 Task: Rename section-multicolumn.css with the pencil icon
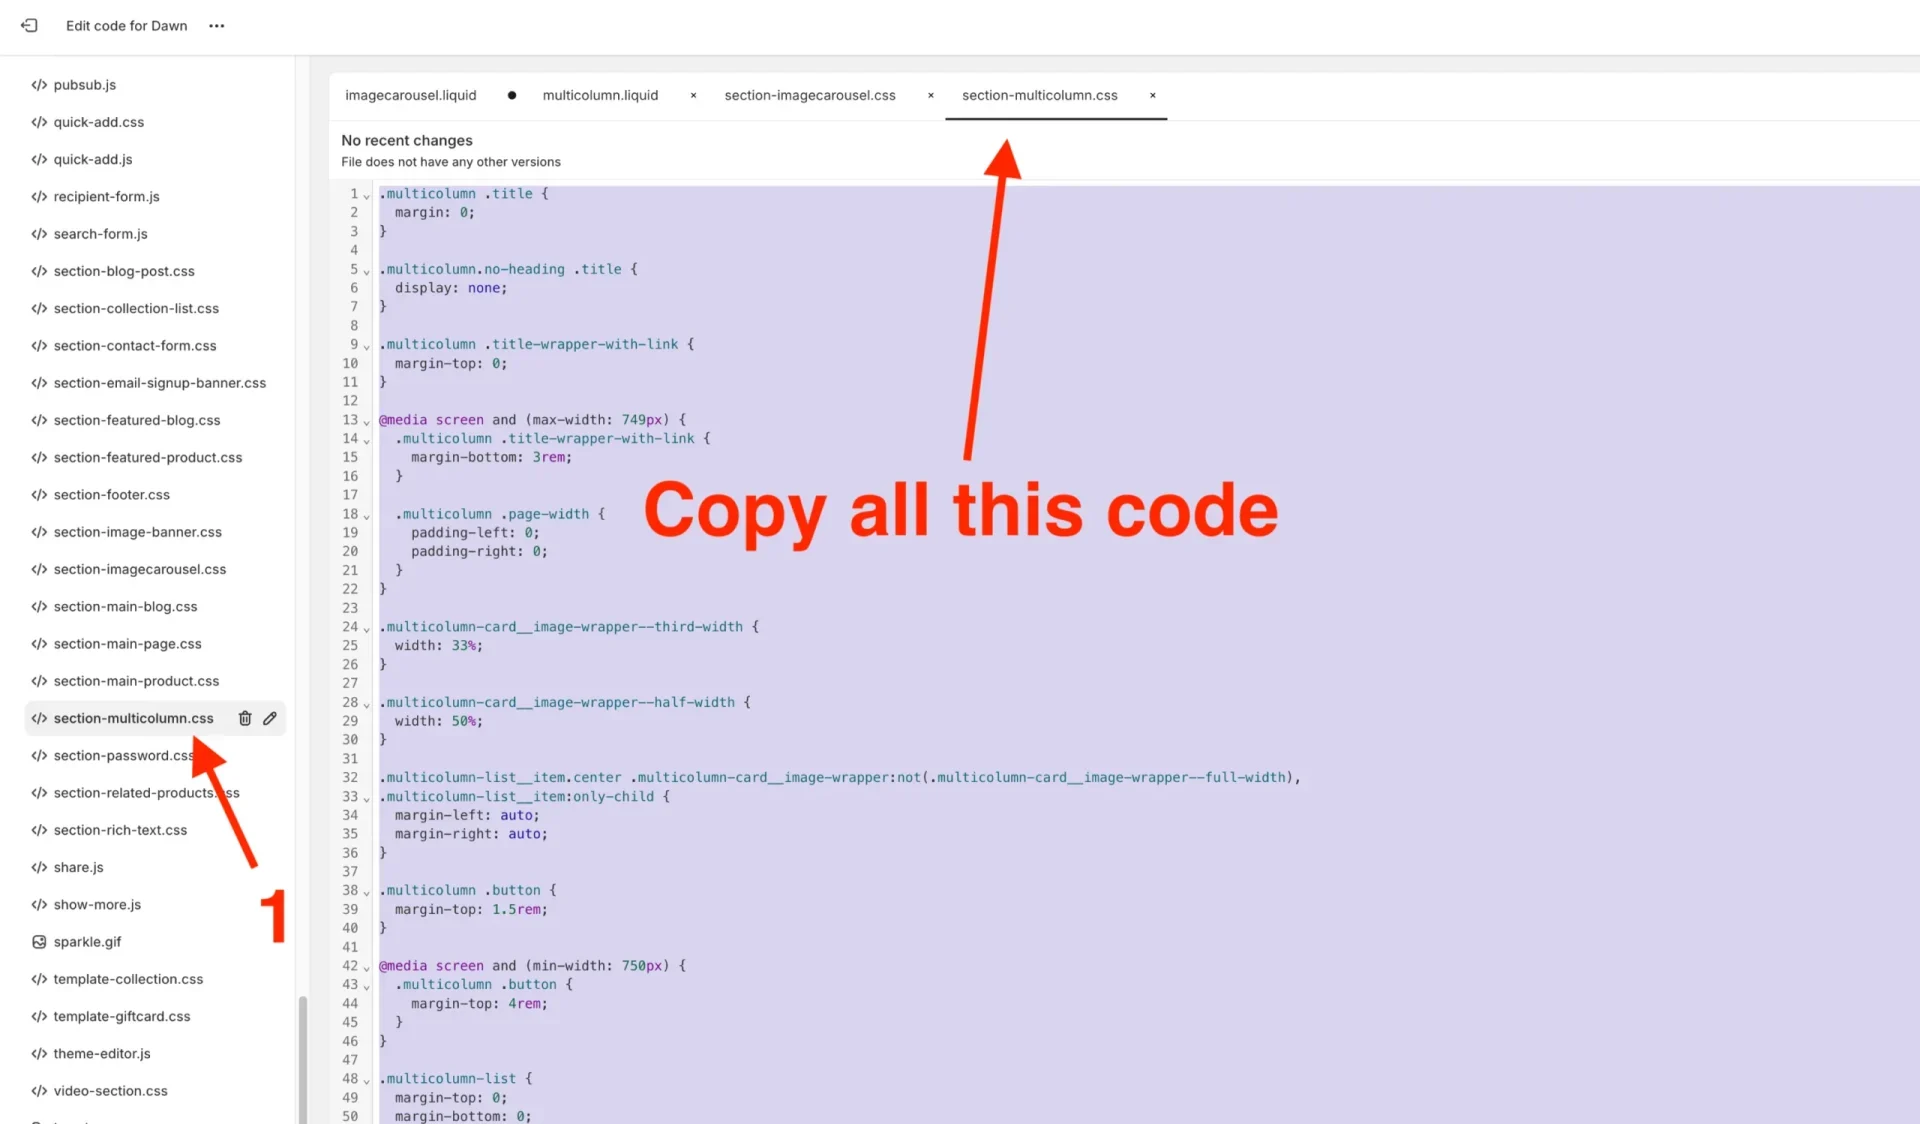pos(269,718)
